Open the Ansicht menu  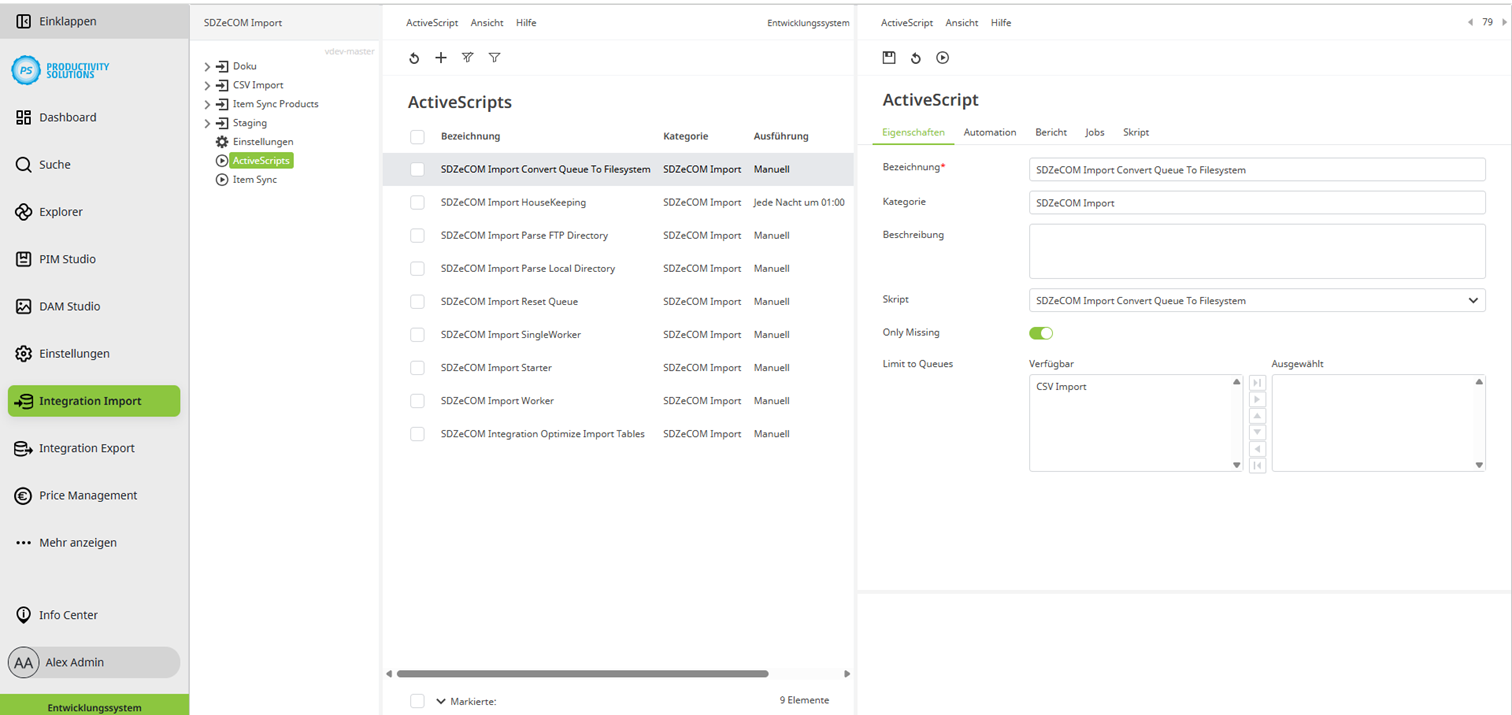tap(487, 22)
